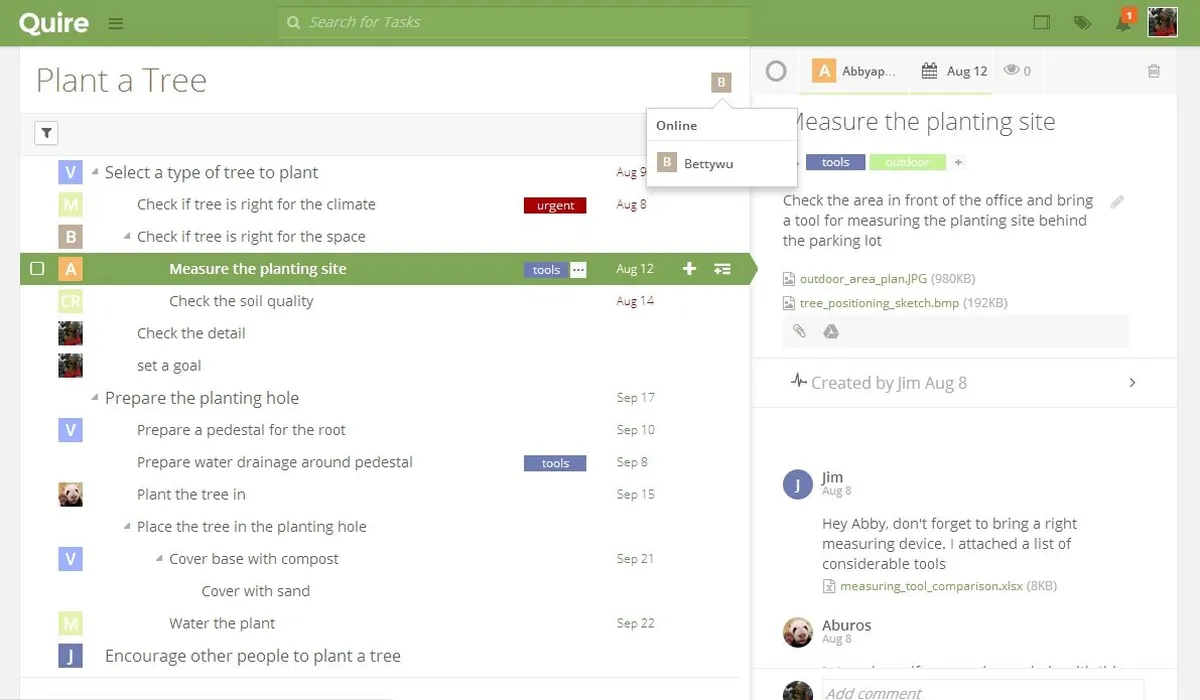Click assignee V on 'Cover base with compost'
The height and width of the screenshot is (700, 1200).
point(70,558)
